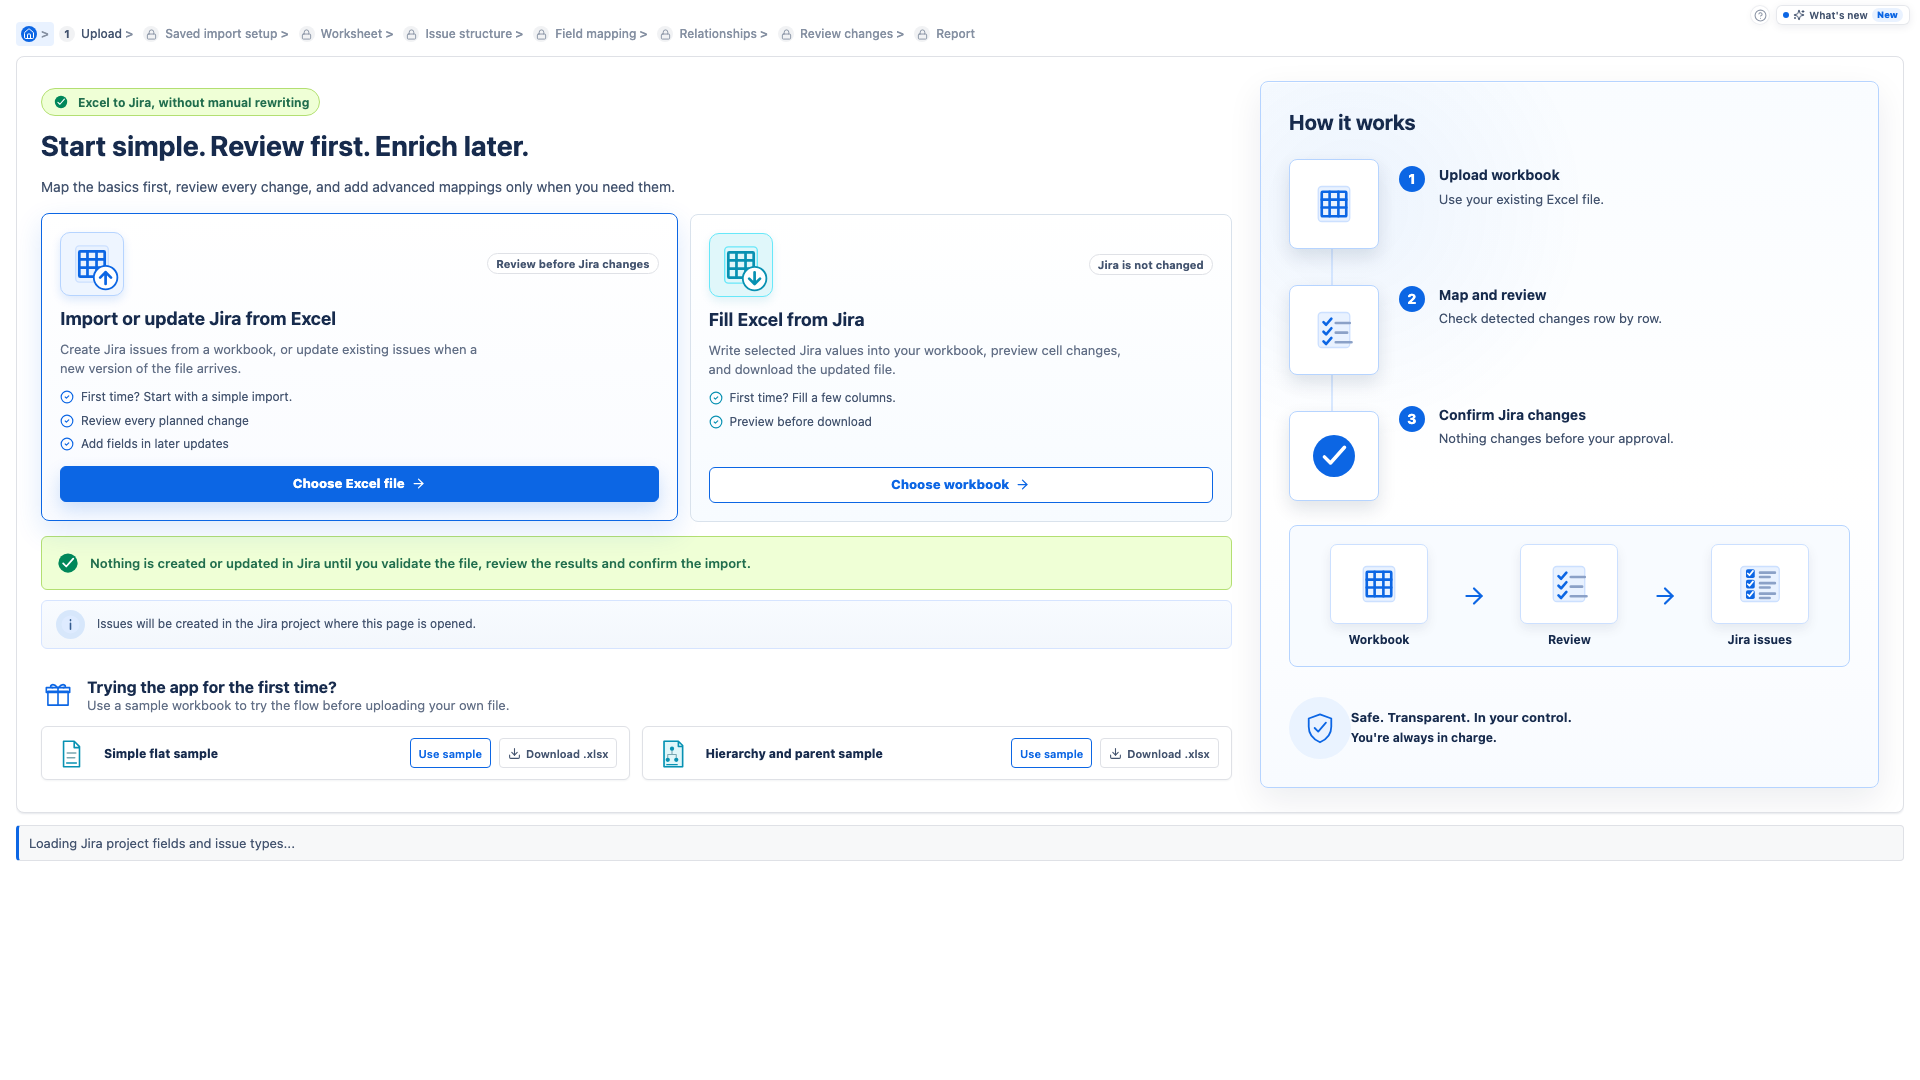Go to Review changes step

pos(842,34)
